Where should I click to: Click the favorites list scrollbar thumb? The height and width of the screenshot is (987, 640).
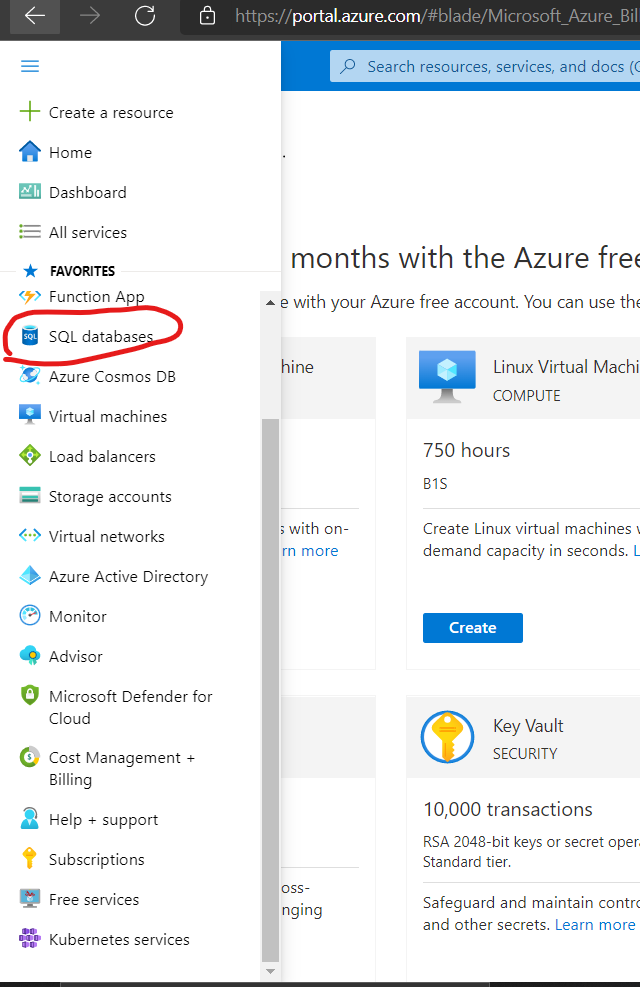pyautogui.click(x=270, y=691)
